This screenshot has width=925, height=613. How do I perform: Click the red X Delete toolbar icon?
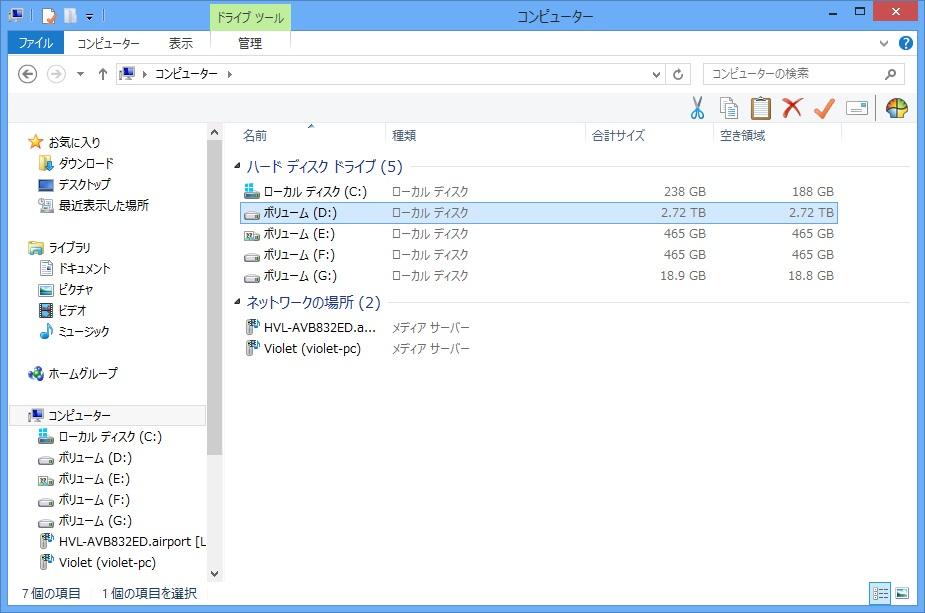click(792, 108)
